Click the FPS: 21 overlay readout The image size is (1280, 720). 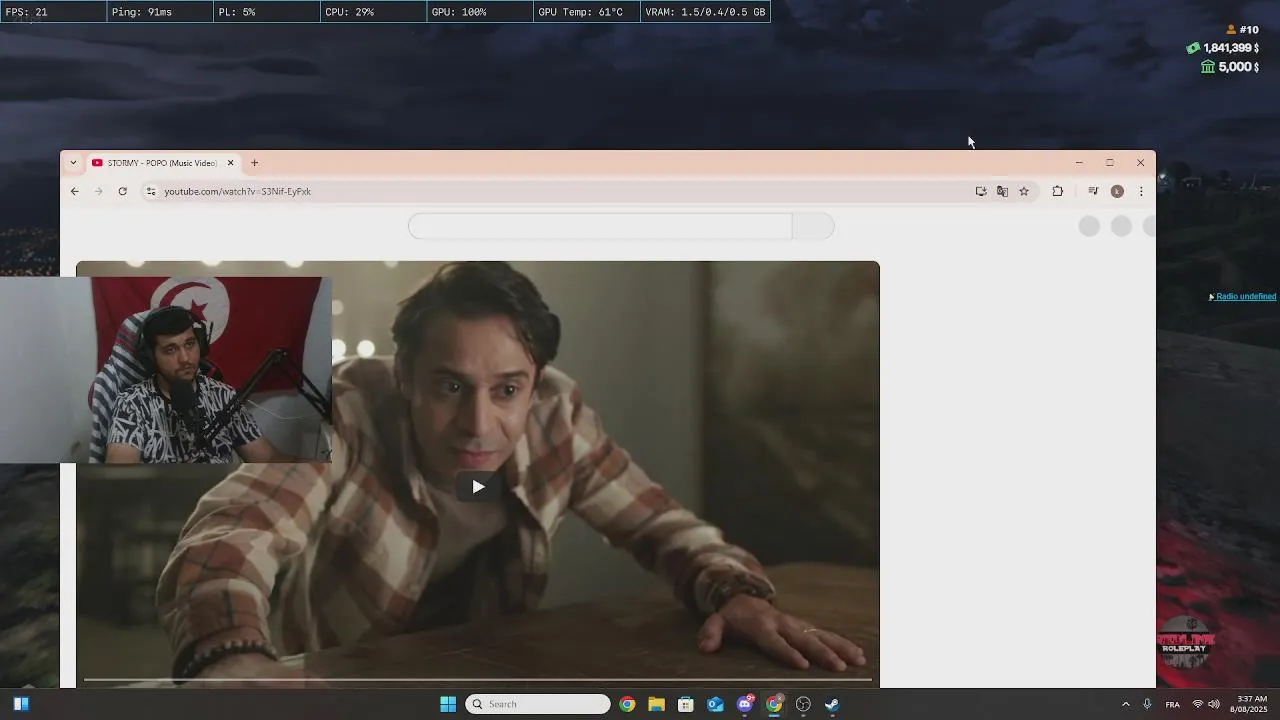coord(53,12)
